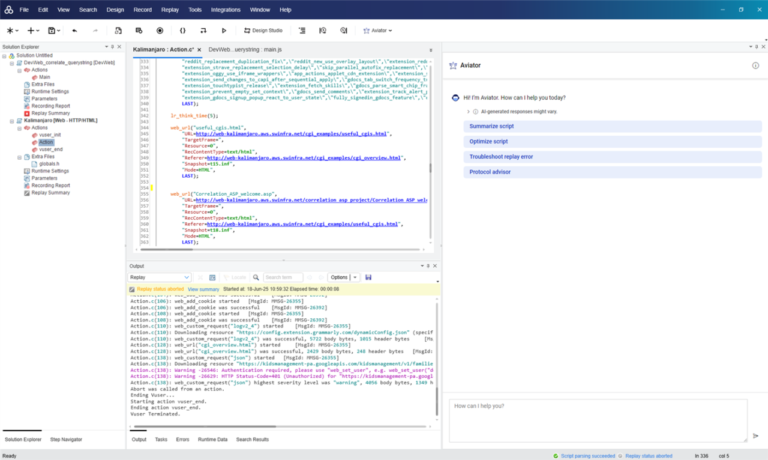Select Main action under DevWeb script
Viewport: 768px width, 460px height.
tap(45, 77)
